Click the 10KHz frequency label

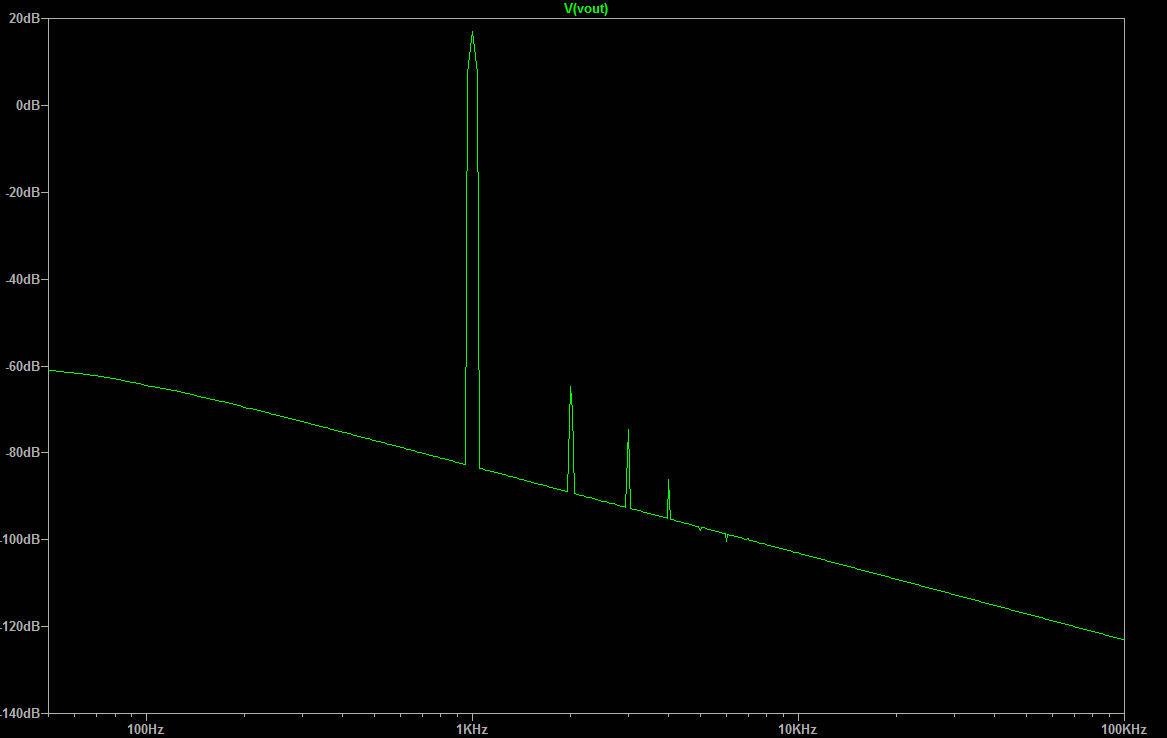(x=798, y=729)
